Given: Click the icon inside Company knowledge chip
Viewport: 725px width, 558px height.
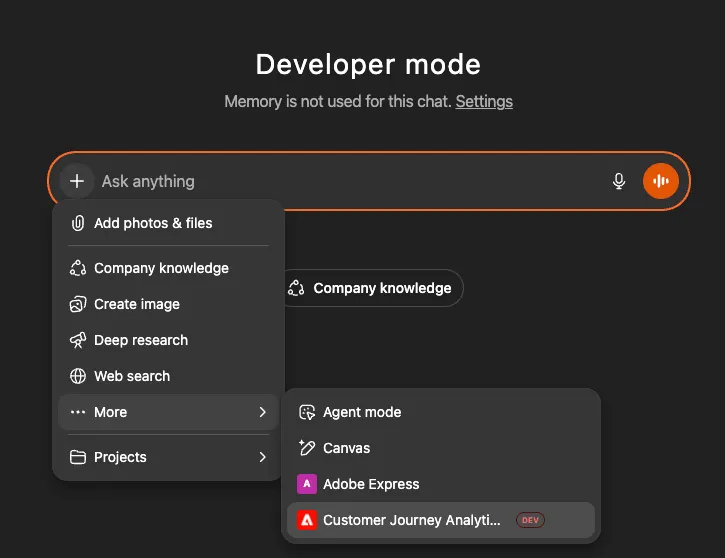Looking at the screenshot, I should 296,288.
